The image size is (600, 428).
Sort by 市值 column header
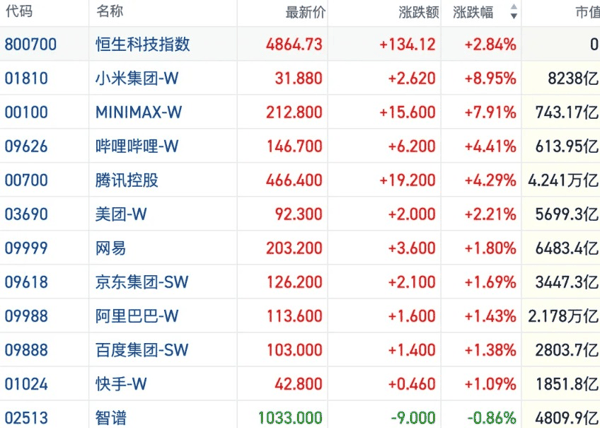coord(588,12)
